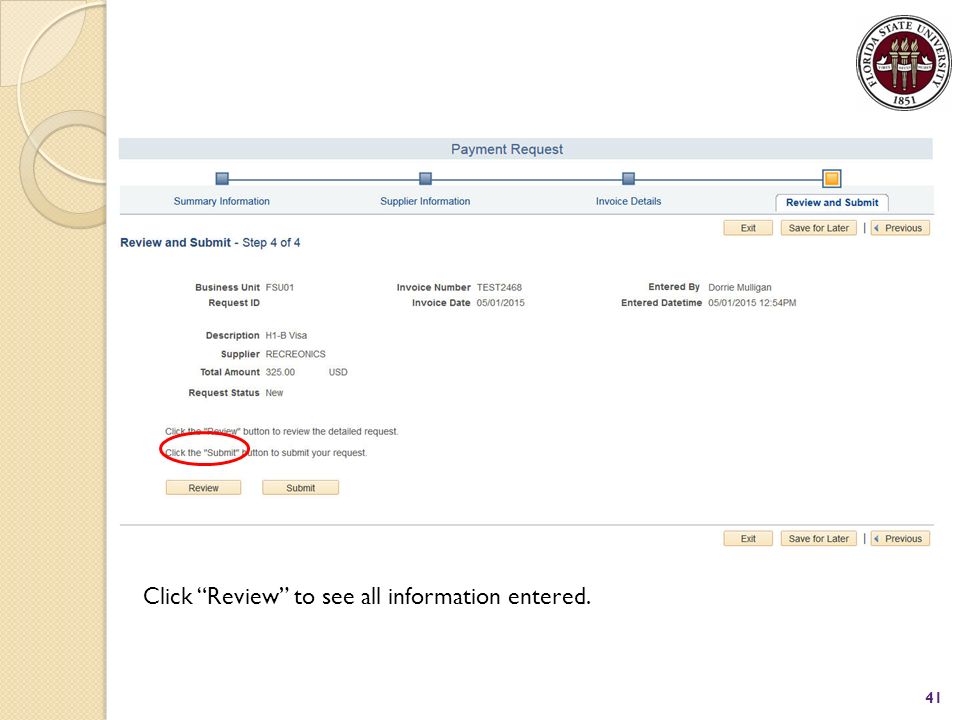Go to Summary Information step

[222, 201]
